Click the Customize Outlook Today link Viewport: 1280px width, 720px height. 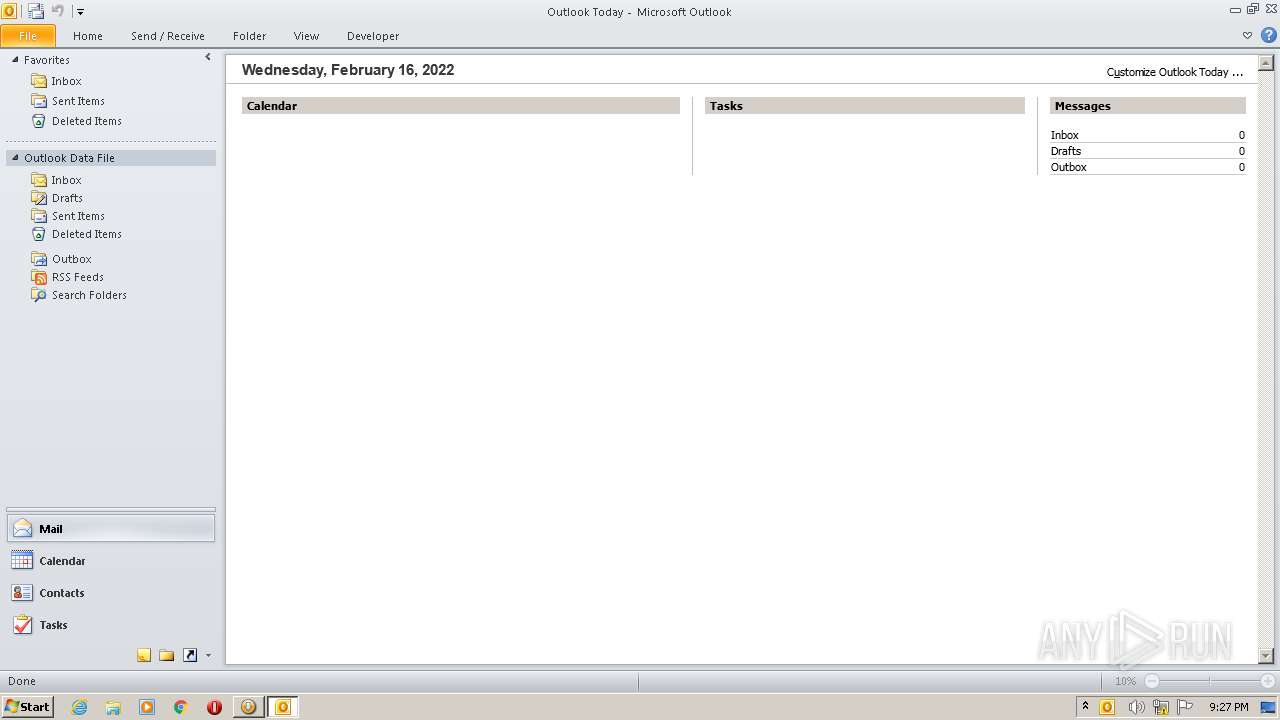[x=1175, y=72]
